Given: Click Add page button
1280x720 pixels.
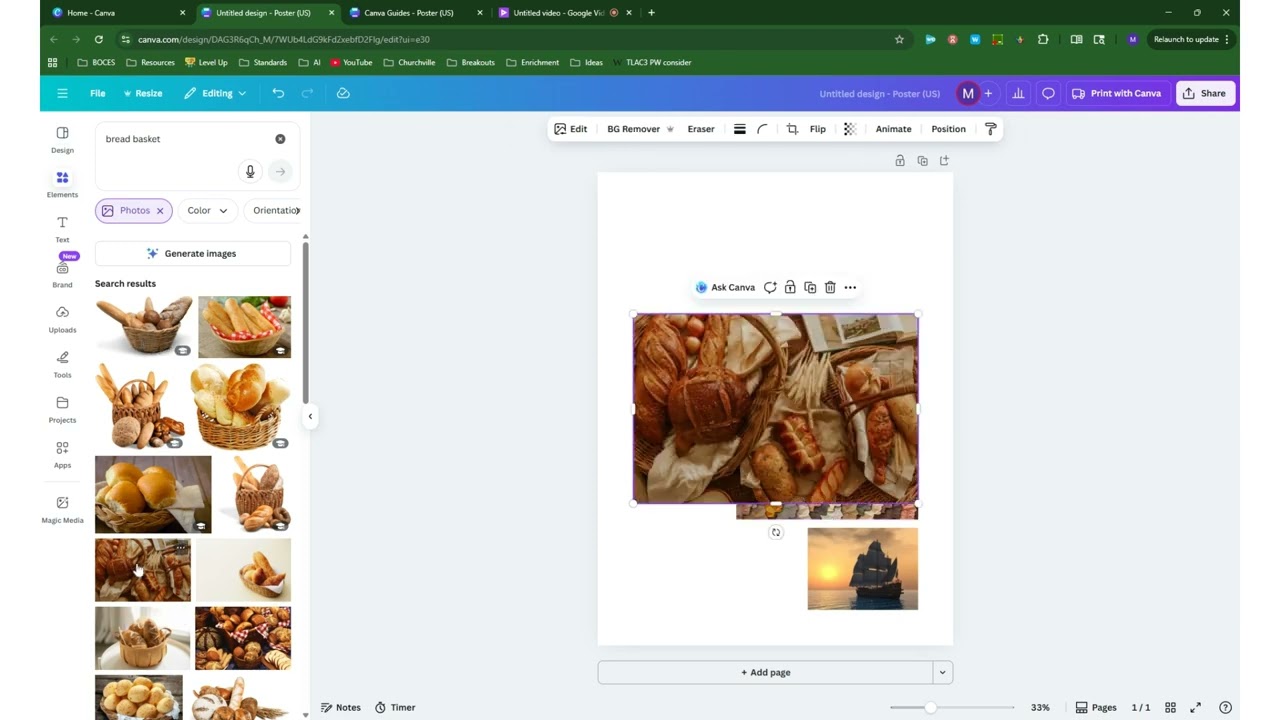Looking at the screenshot, I should (765, 672).
